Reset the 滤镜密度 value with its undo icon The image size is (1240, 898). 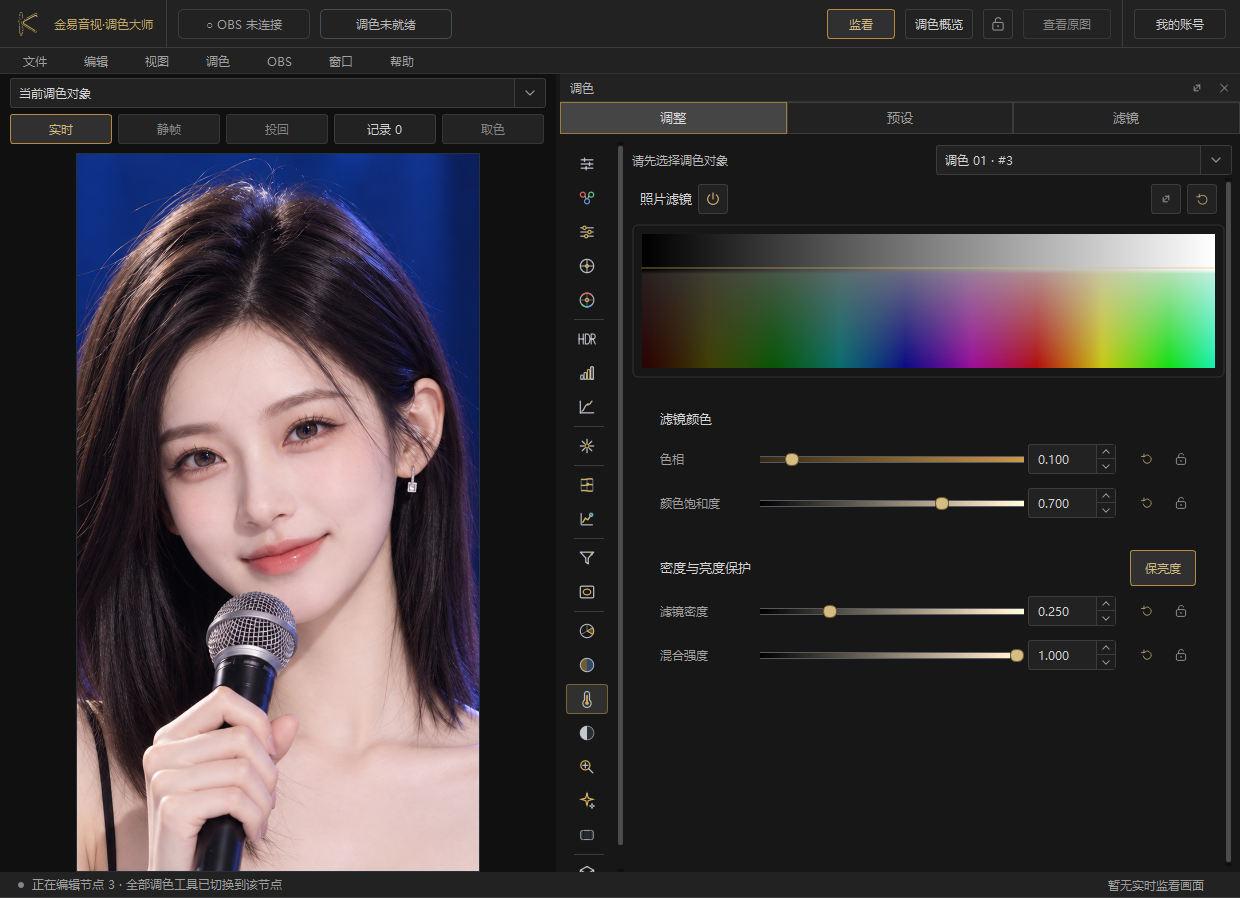coord(1147,612)
